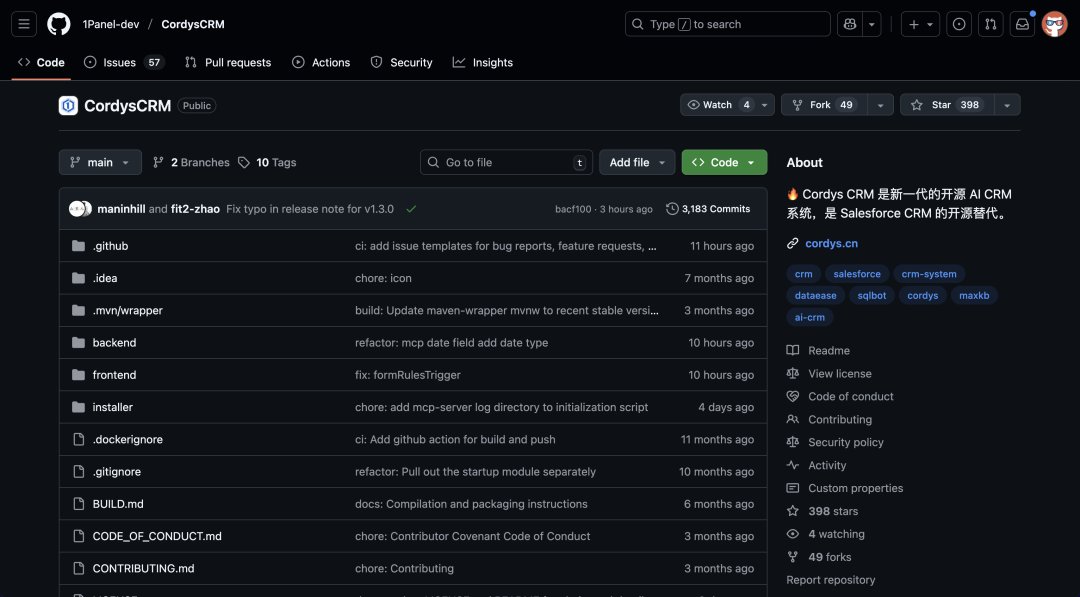This screenshot has height=597, width=1080.
Task: Expand the main branch selector
Action: 100,162
